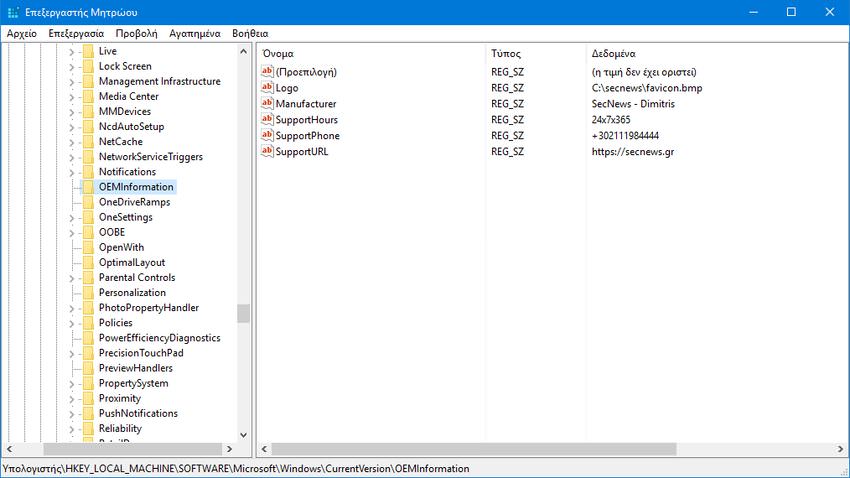Expand the Live key
The height and width of the screenshot is (478, 850).
point(72,51)
